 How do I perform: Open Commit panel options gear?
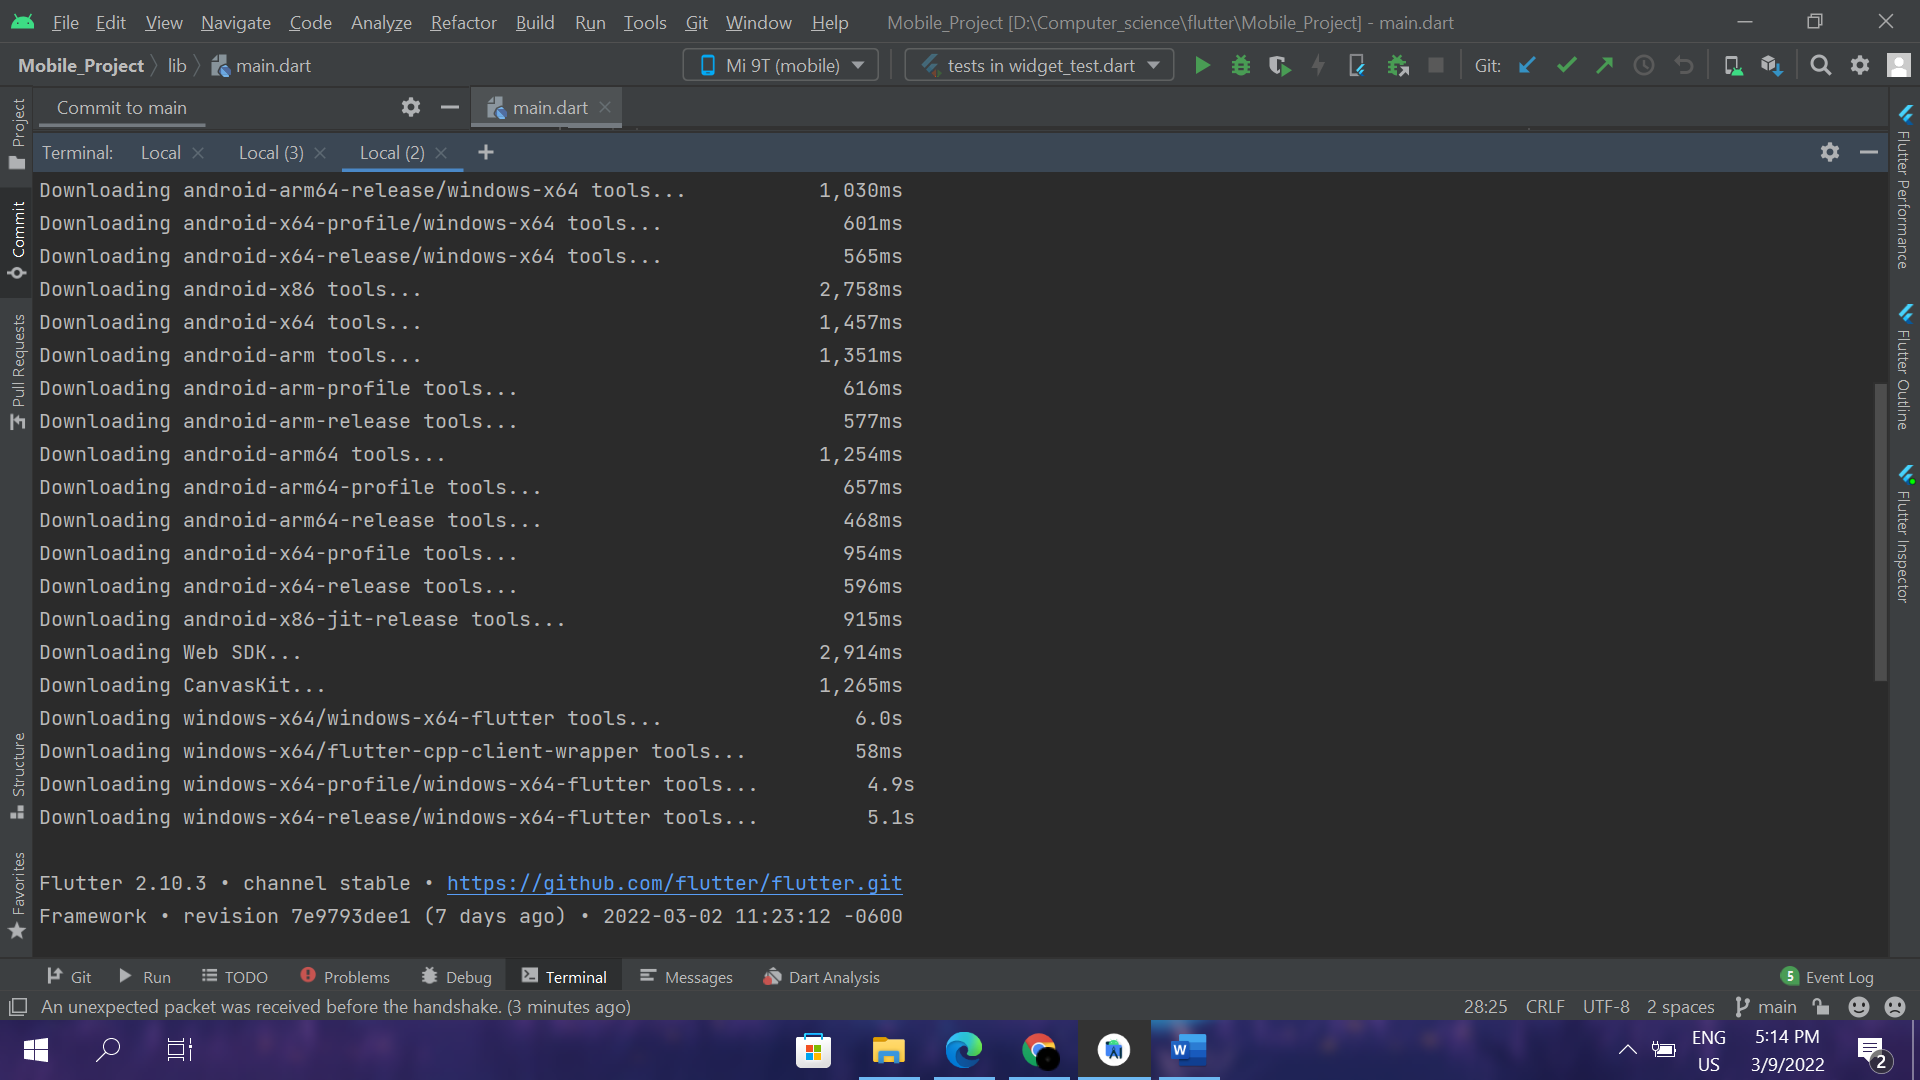tap(411, 107)
